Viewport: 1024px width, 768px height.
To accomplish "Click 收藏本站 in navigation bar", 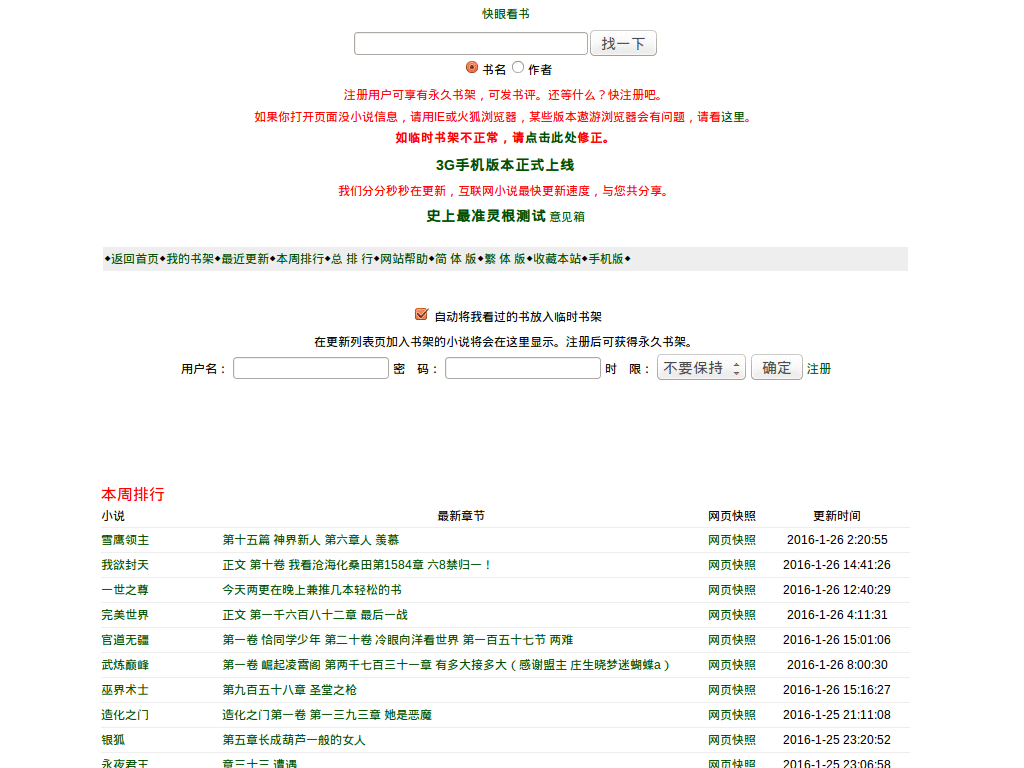I will click(x=557, y=259).
